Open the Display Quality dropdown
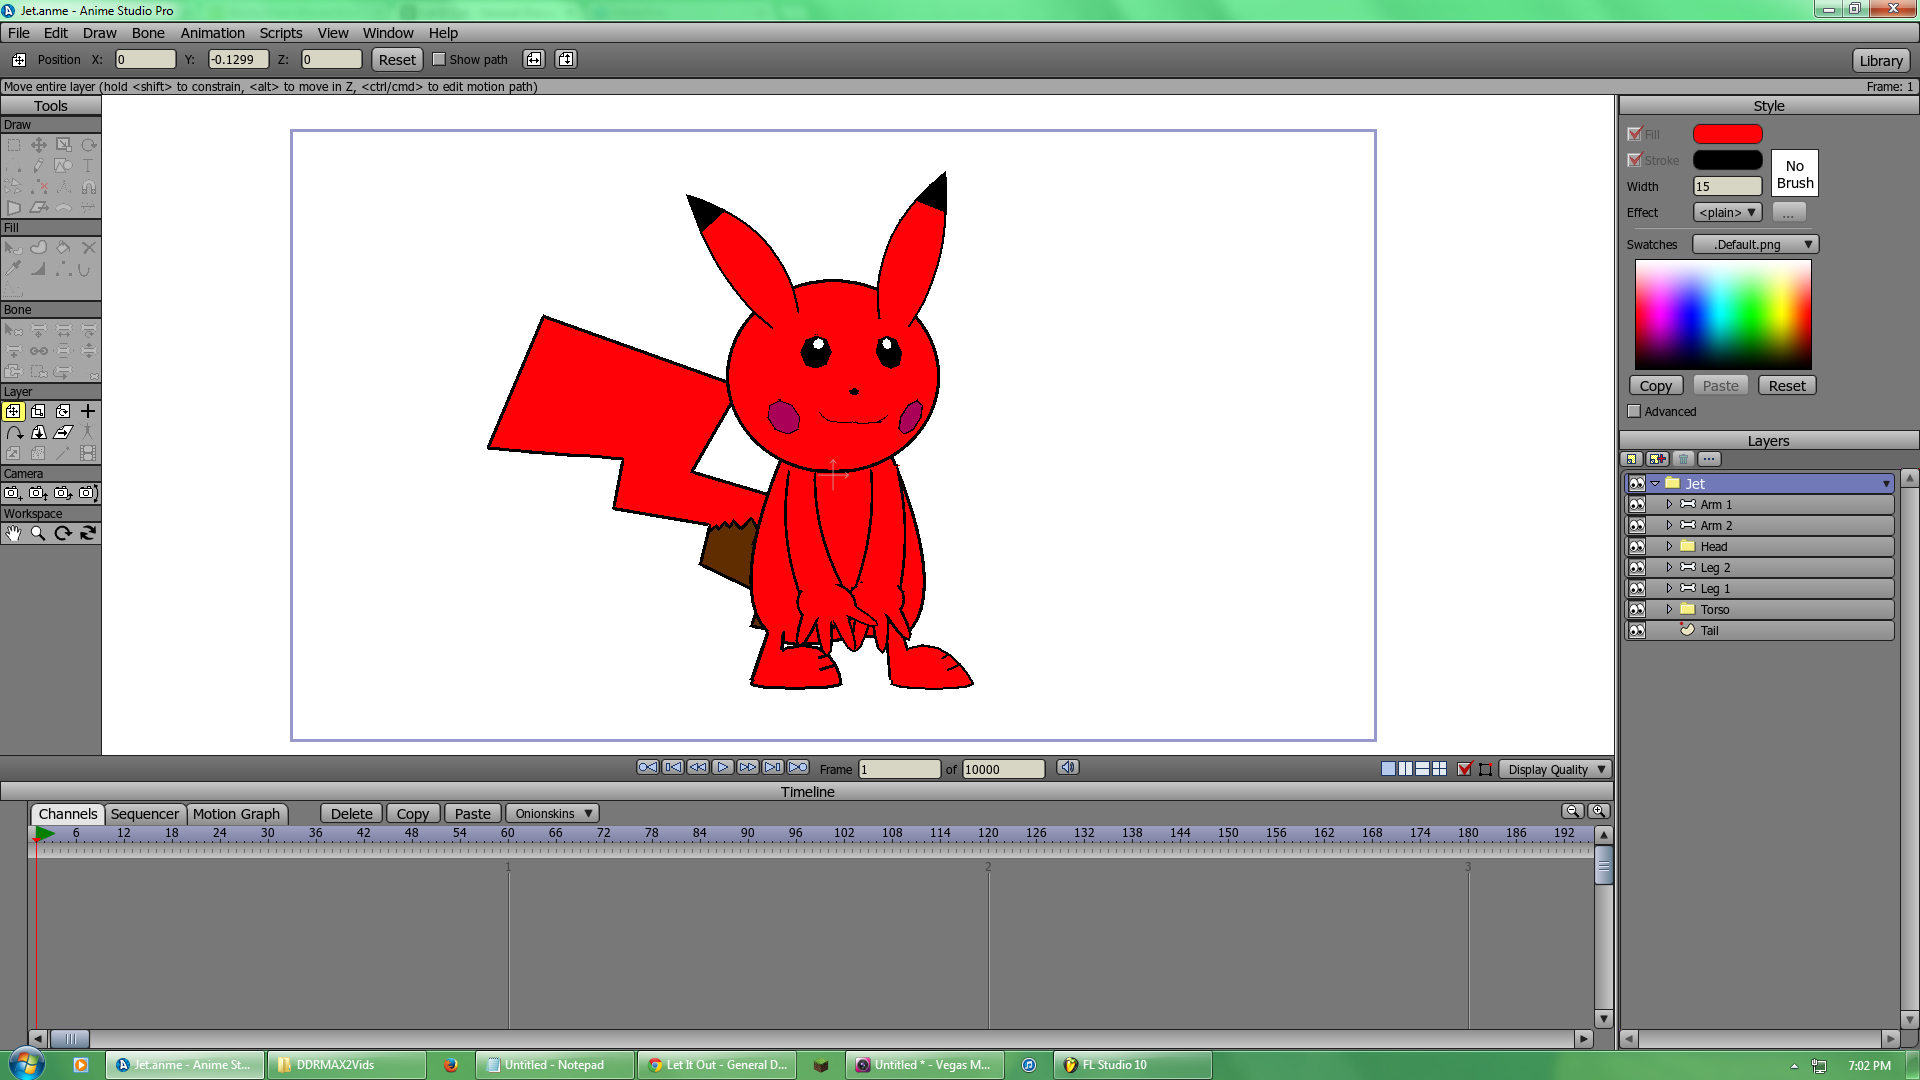The image size is (1920, 1080). coord(1555,769)
